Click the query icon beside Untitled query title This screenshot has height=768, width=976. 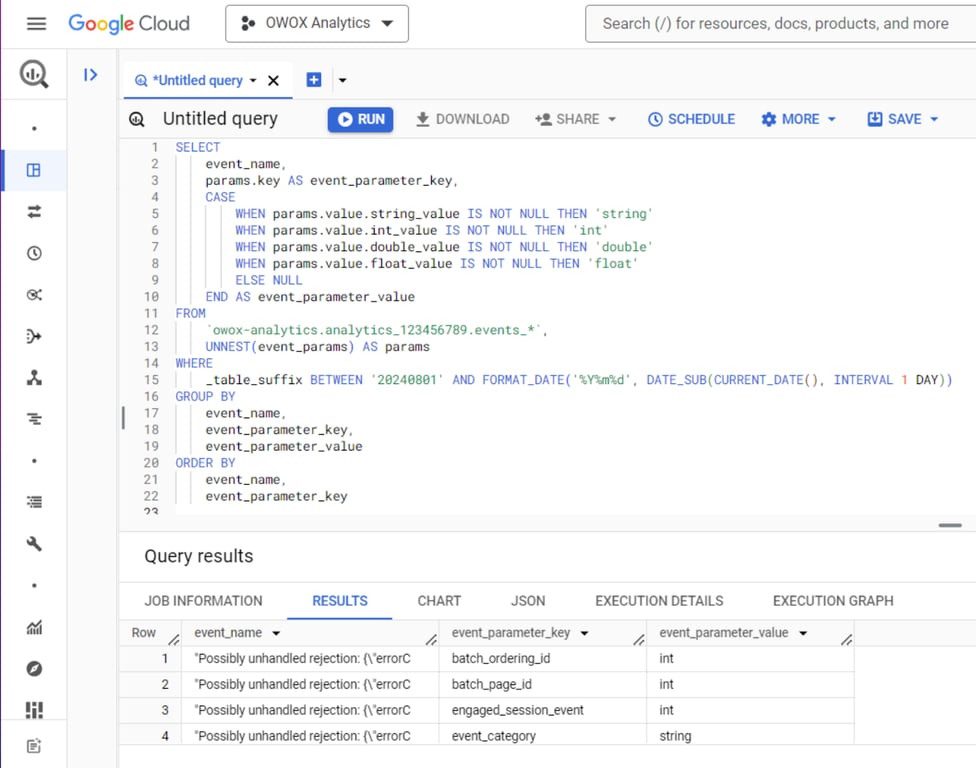[x=136, y=119]
